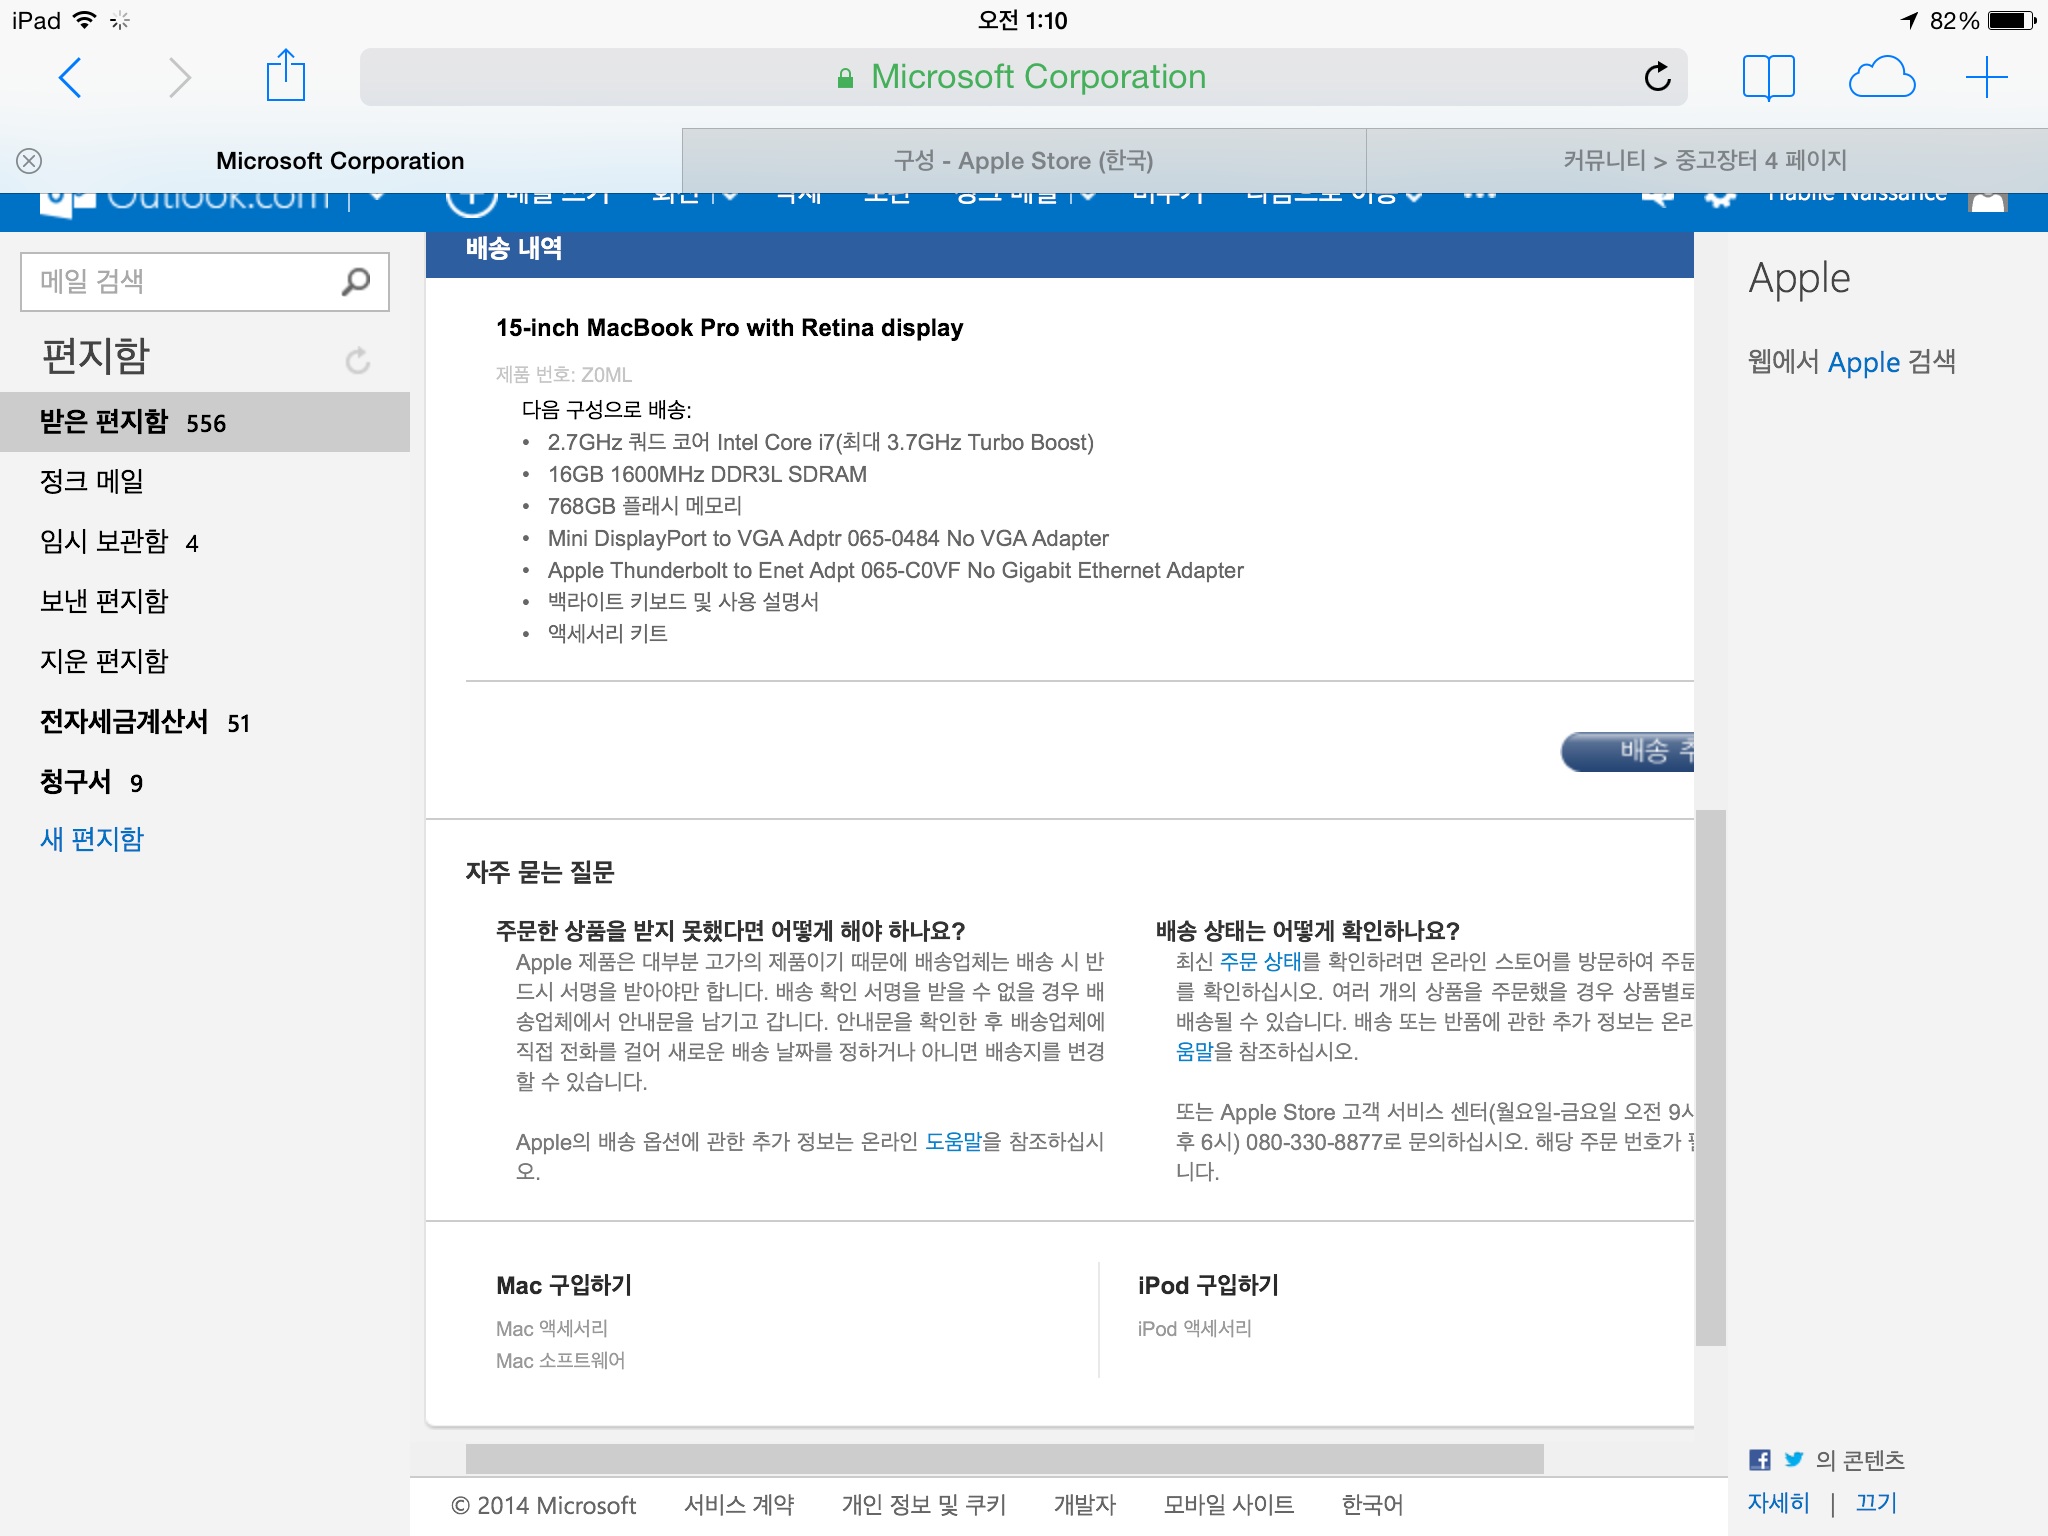The height and width of the screenshot is (1536, 2048).
Task: Switch to 구성 - Apple Store tab
Action: click(1023, 161)
